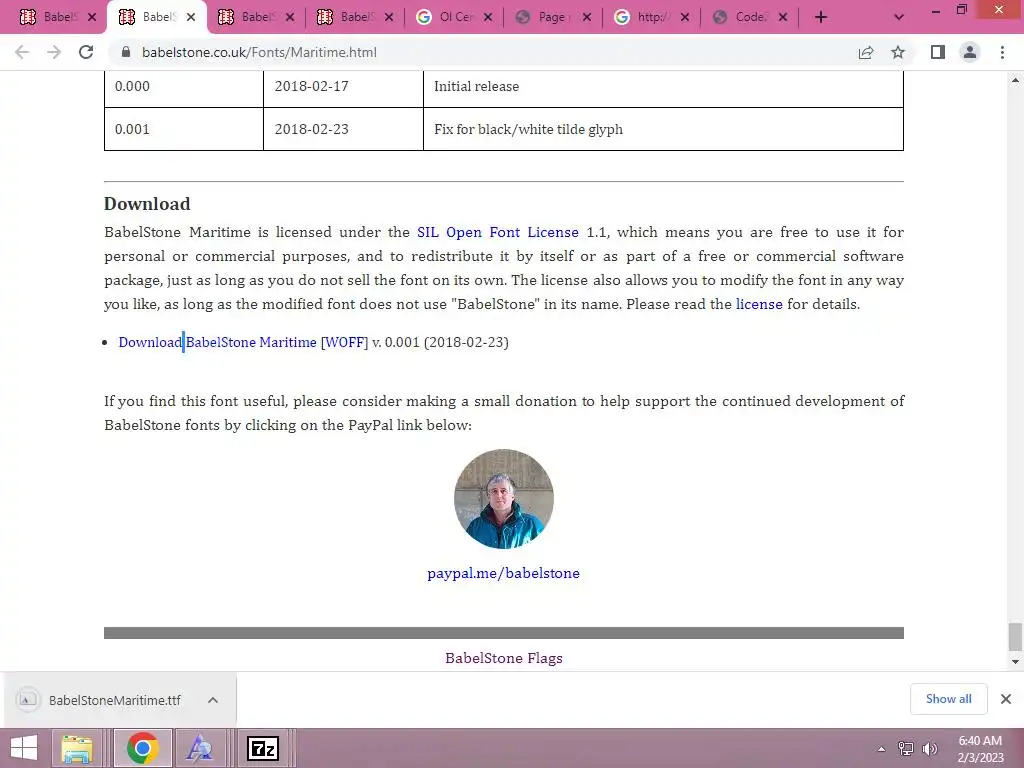1024x768 pixels.
Task: Open 7-Zip from the taskbar
Action: coord(263,748)
